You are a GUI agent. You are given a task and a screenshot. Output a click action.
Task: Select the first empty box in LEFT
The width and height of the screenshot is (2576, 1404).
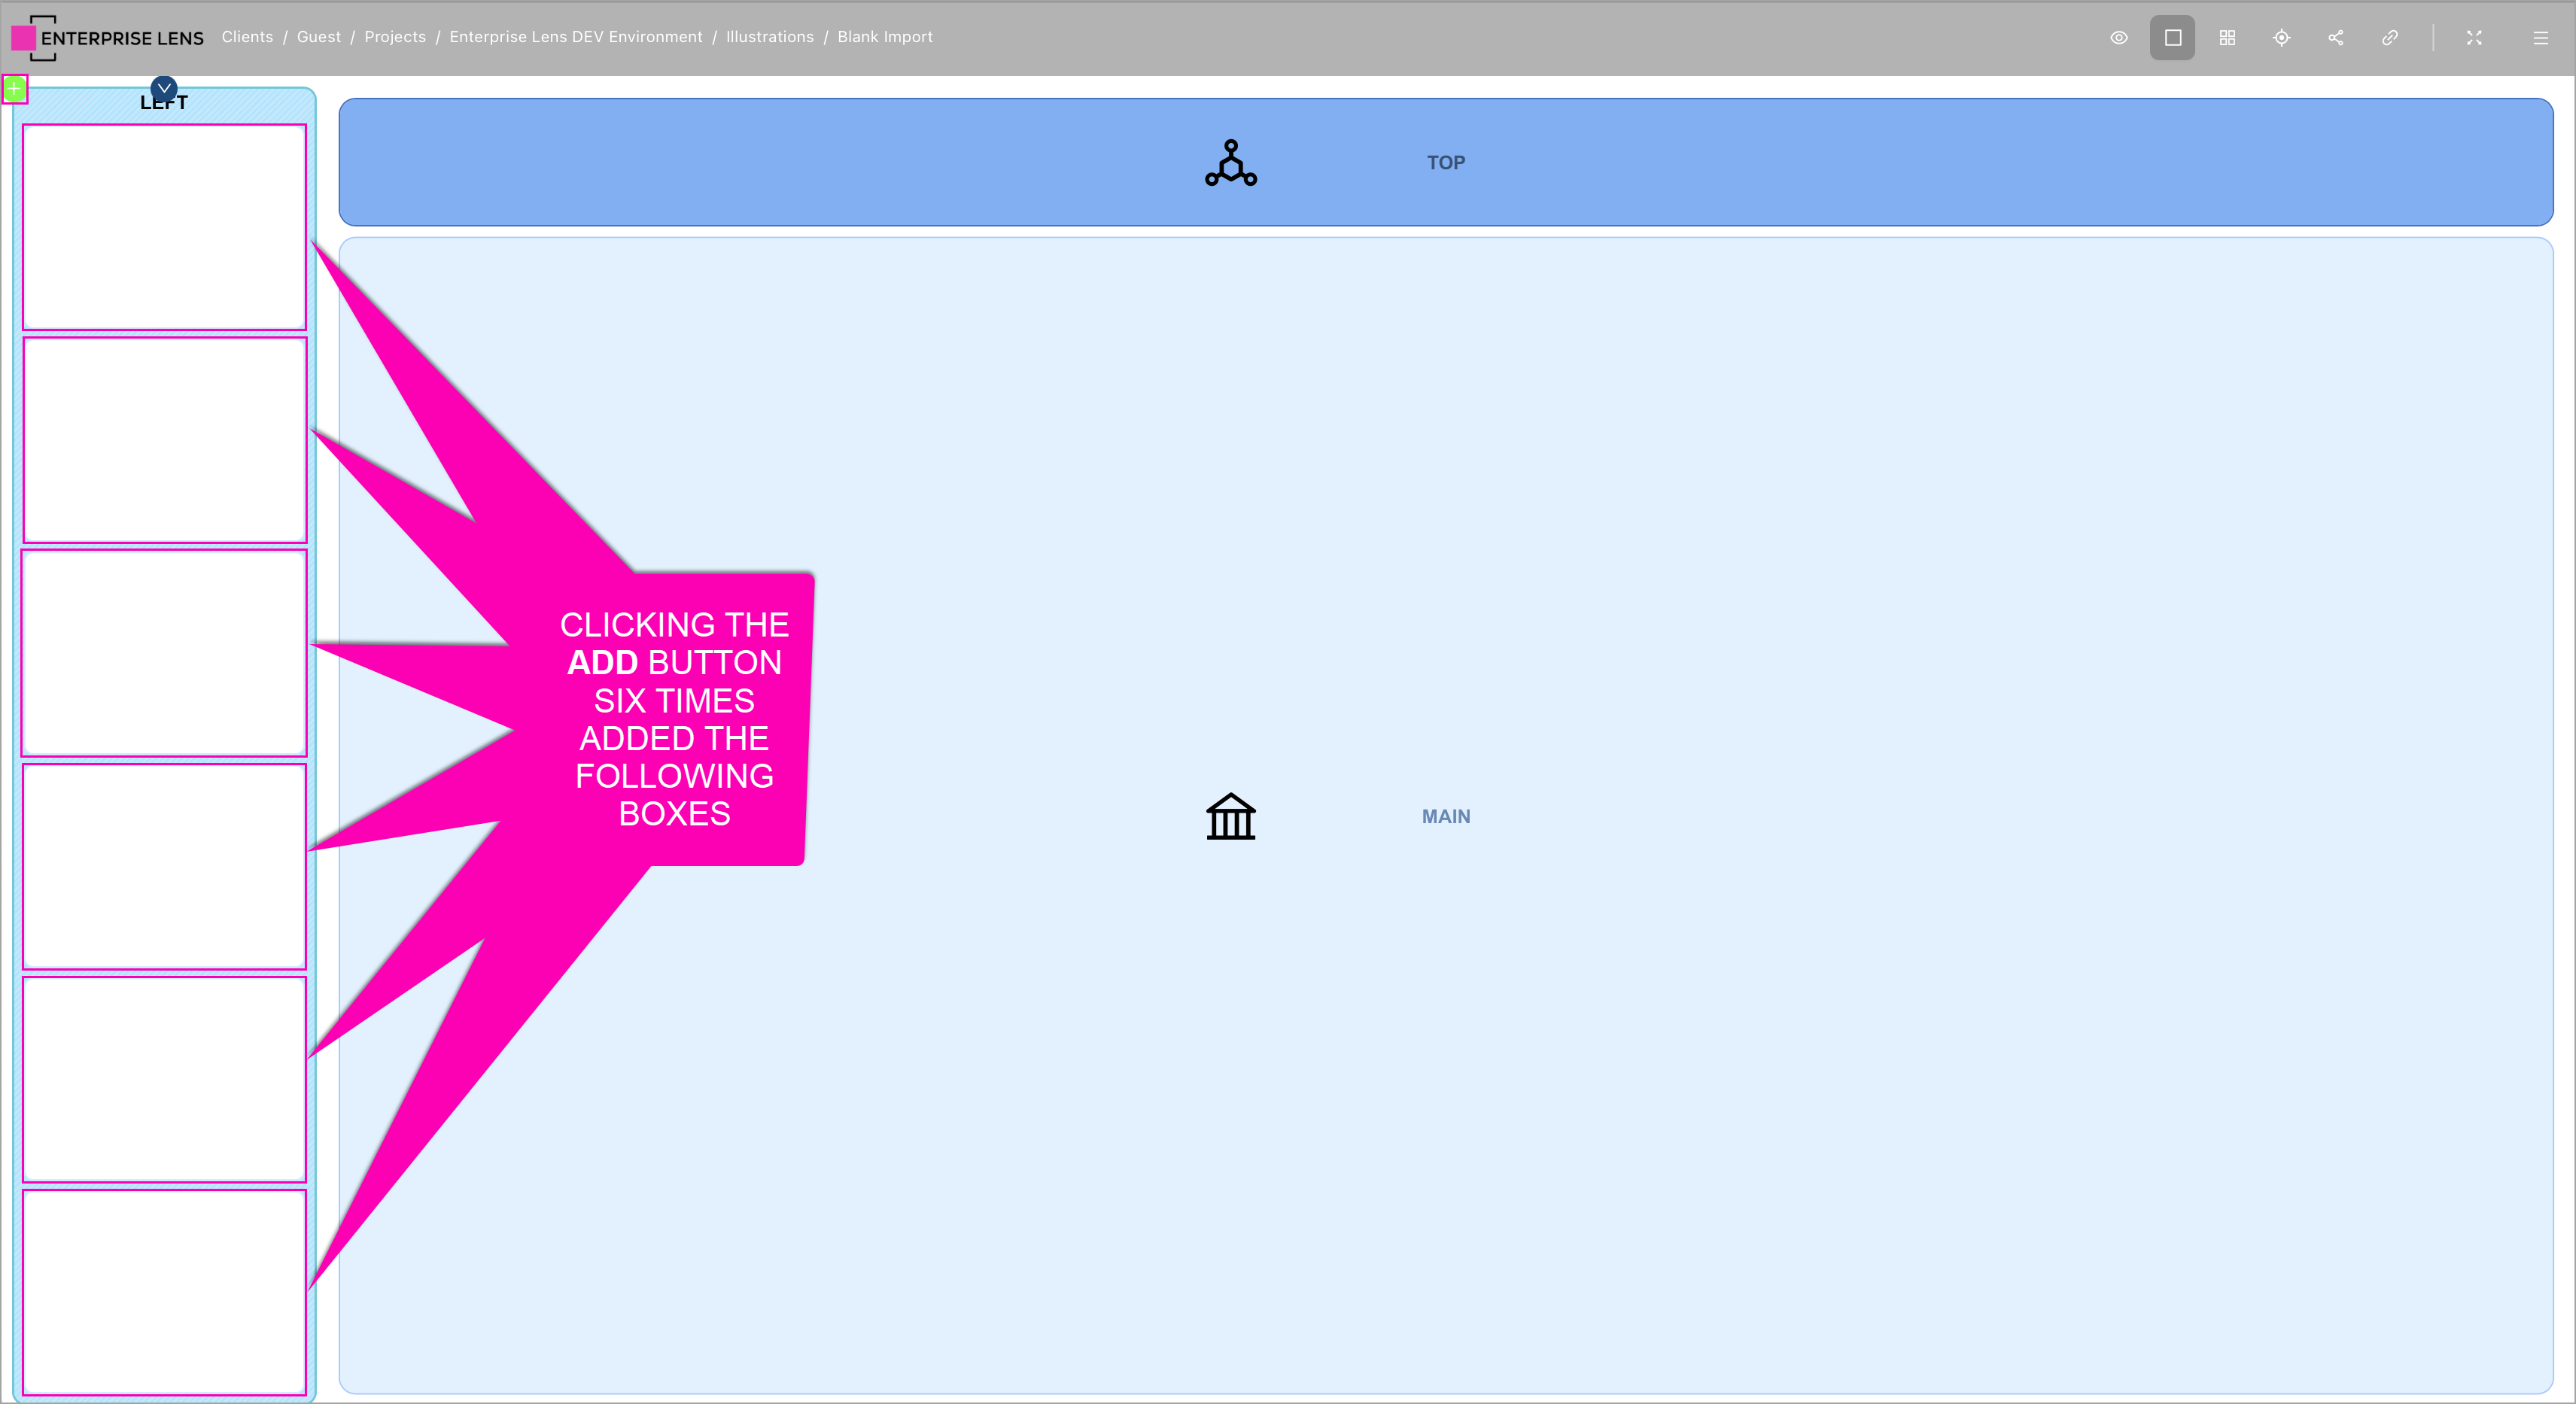[164, 227]
